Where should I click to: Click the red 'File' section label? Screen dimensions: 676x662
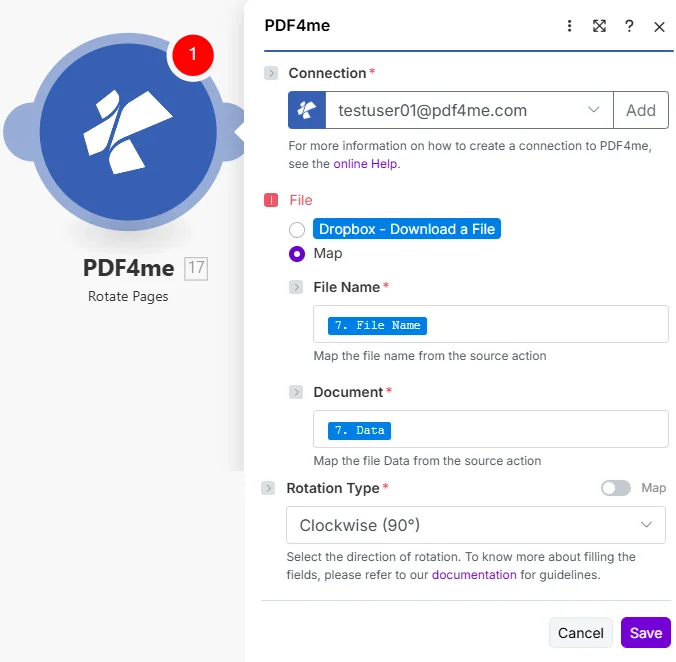pos(300,200)
